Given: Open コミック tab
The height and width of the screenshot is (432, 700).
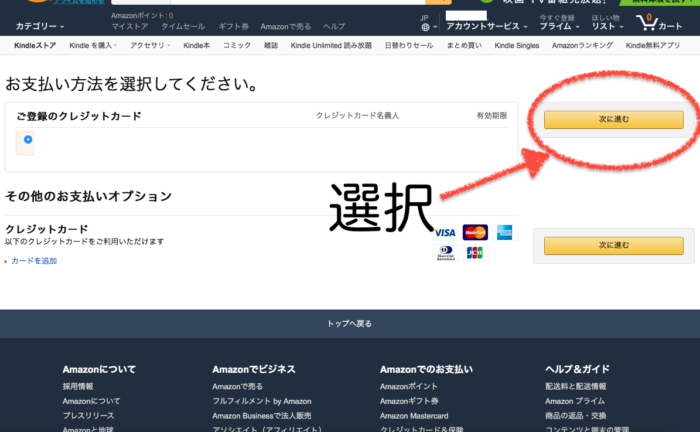Looking at the screenshot, I should (237, 46).
